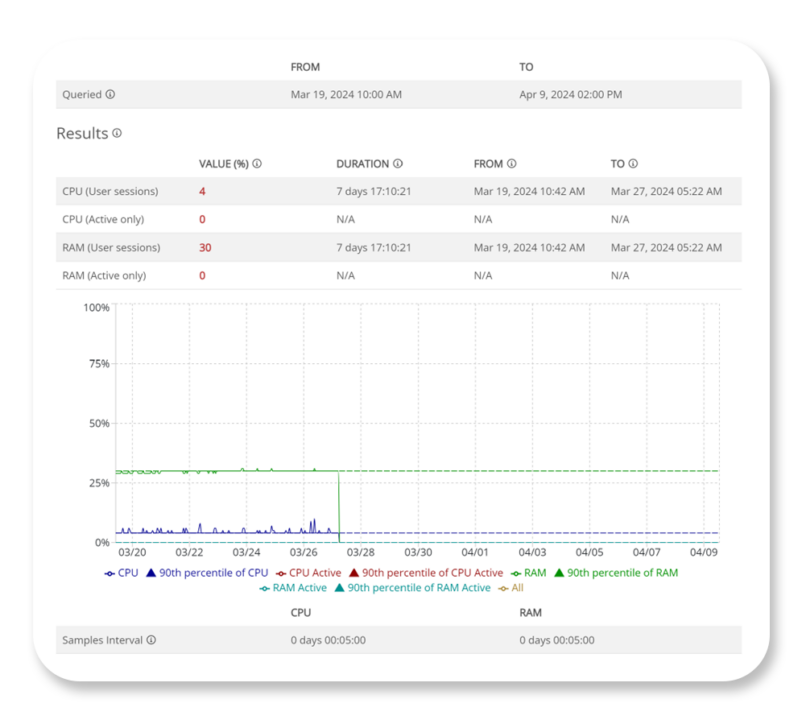Open the FROM column header info icon

(510, 163)
